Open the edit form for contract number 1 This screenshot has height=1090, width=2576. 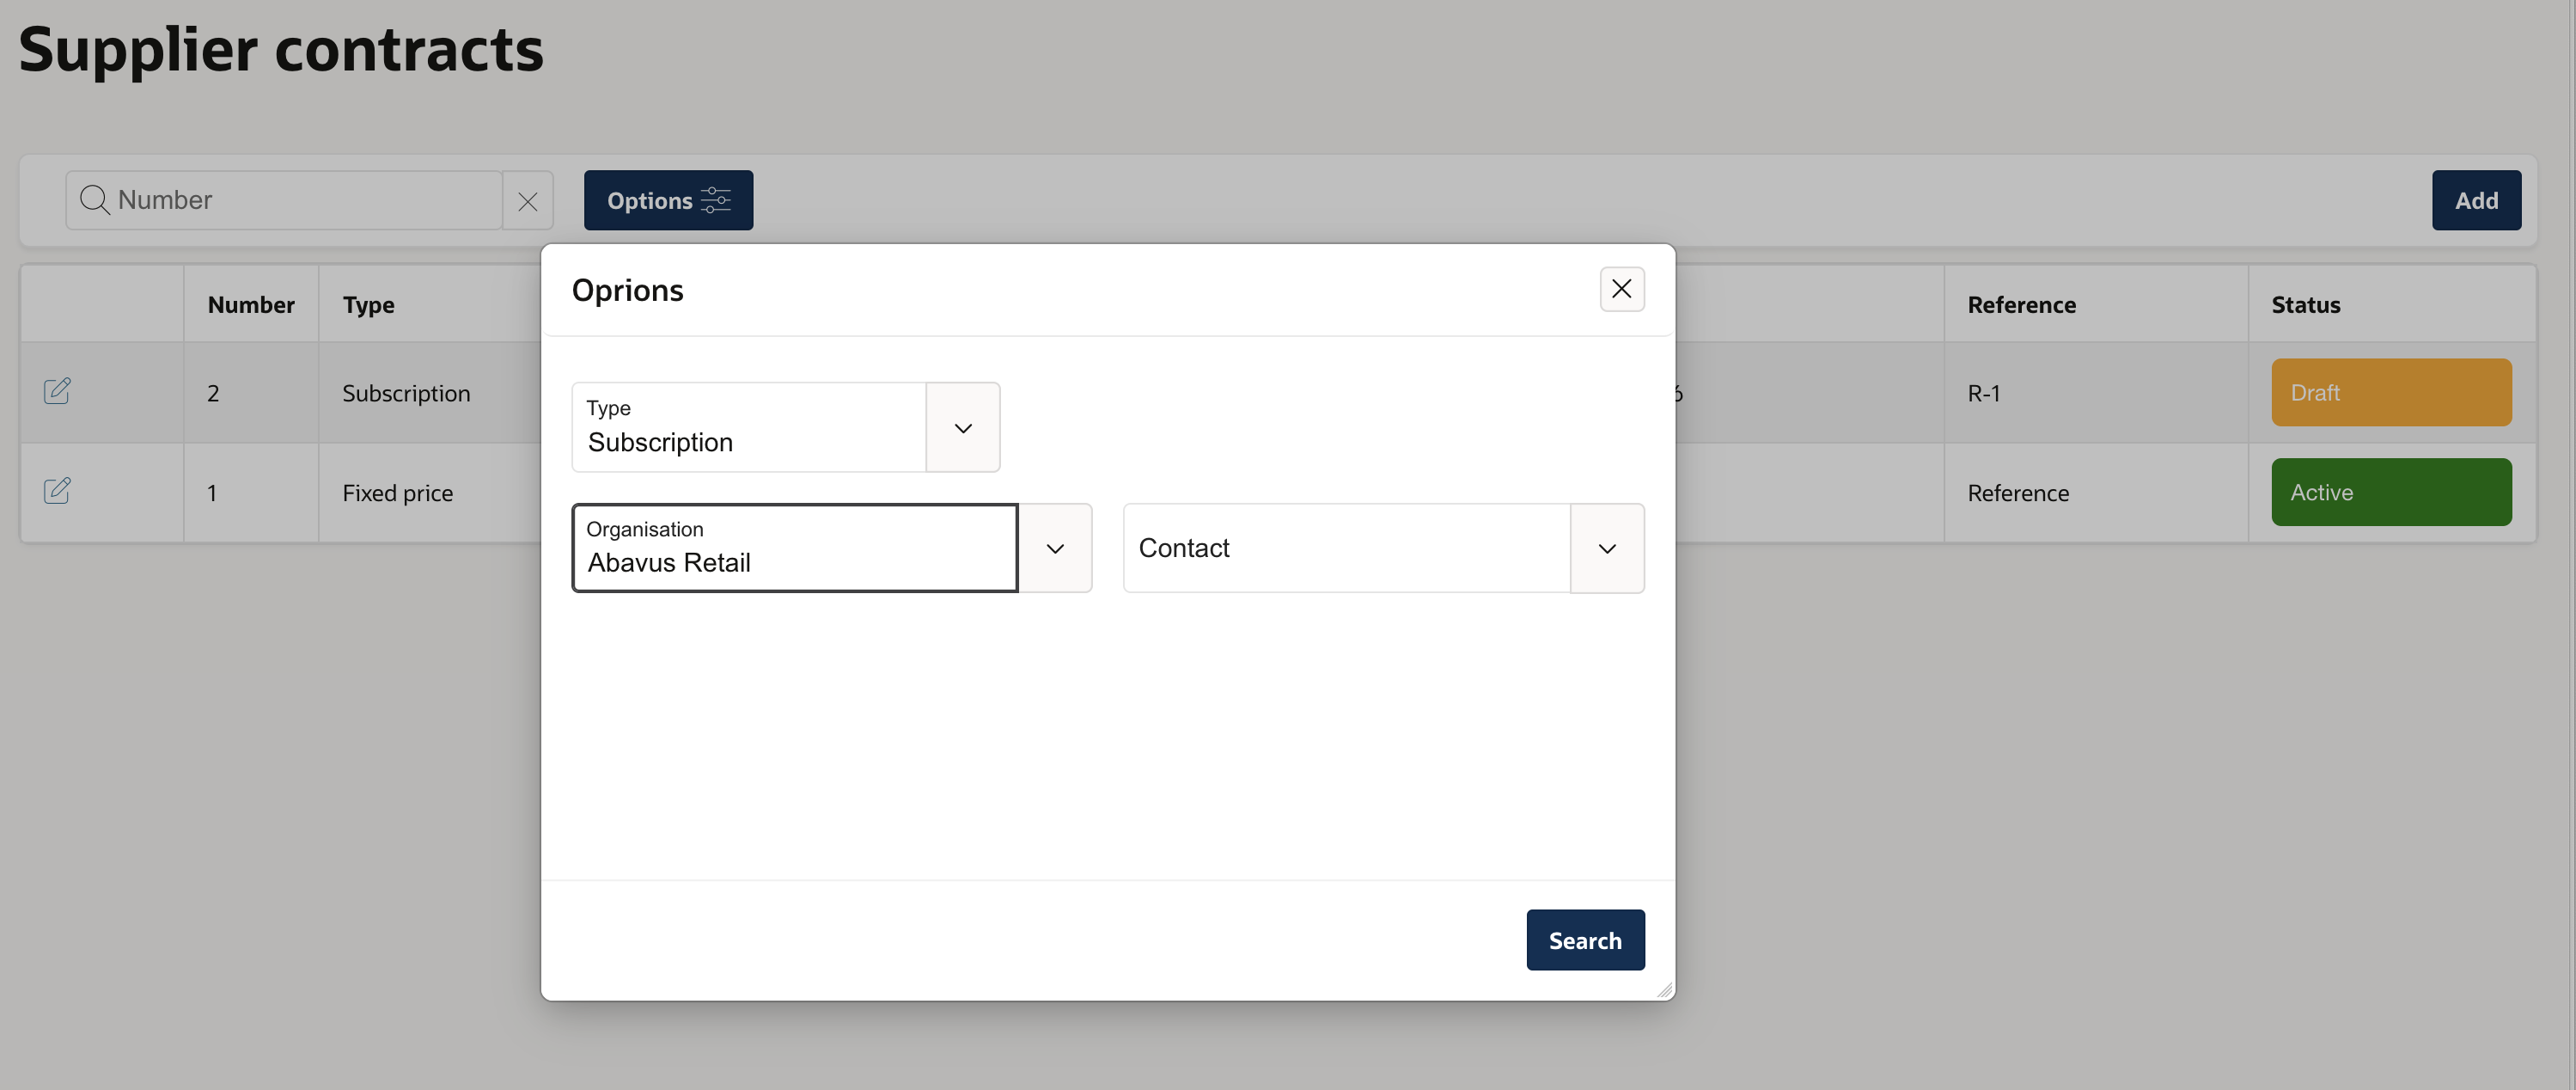(58, 491)
